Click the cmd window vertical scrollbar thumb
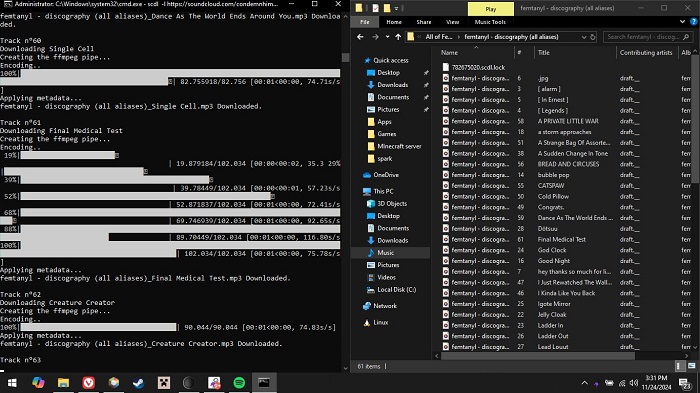The height and width of the screenshot is (393, 700). tap(345, 57)
